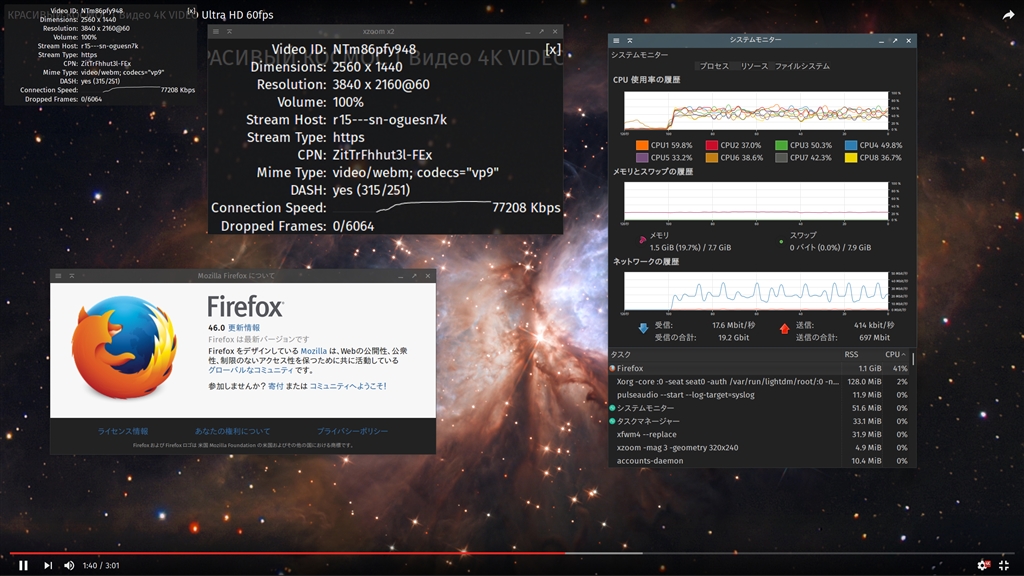1024x576 pixels.
Task: Click the blue 受信 download arrow icon
Action: pyautogui.click(x=643, y=328)
